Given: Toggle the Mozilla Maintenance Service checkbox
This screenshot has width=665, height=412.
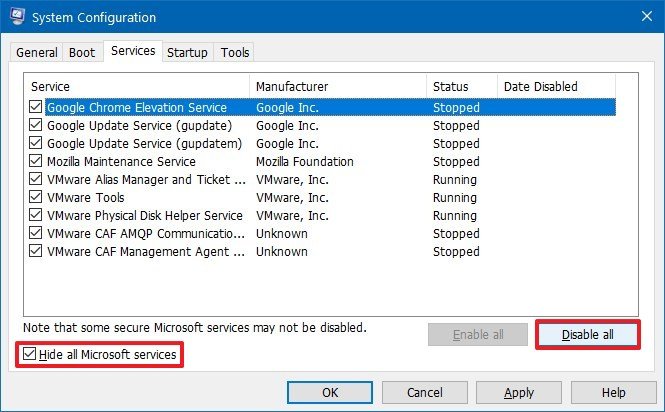Looking at the screenshot, I should pyautogui.click(x=36, y=162).
